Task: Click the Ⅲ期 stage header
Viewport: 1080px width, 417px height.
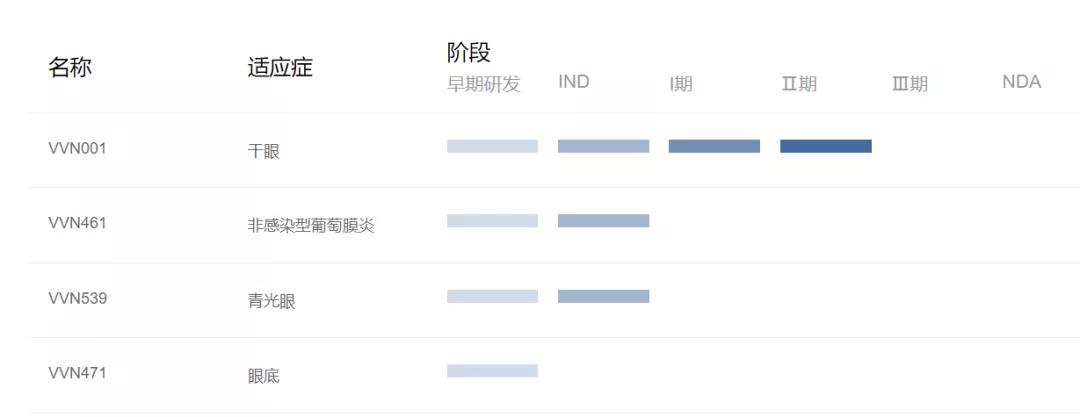Action: (x=910, y=84)
